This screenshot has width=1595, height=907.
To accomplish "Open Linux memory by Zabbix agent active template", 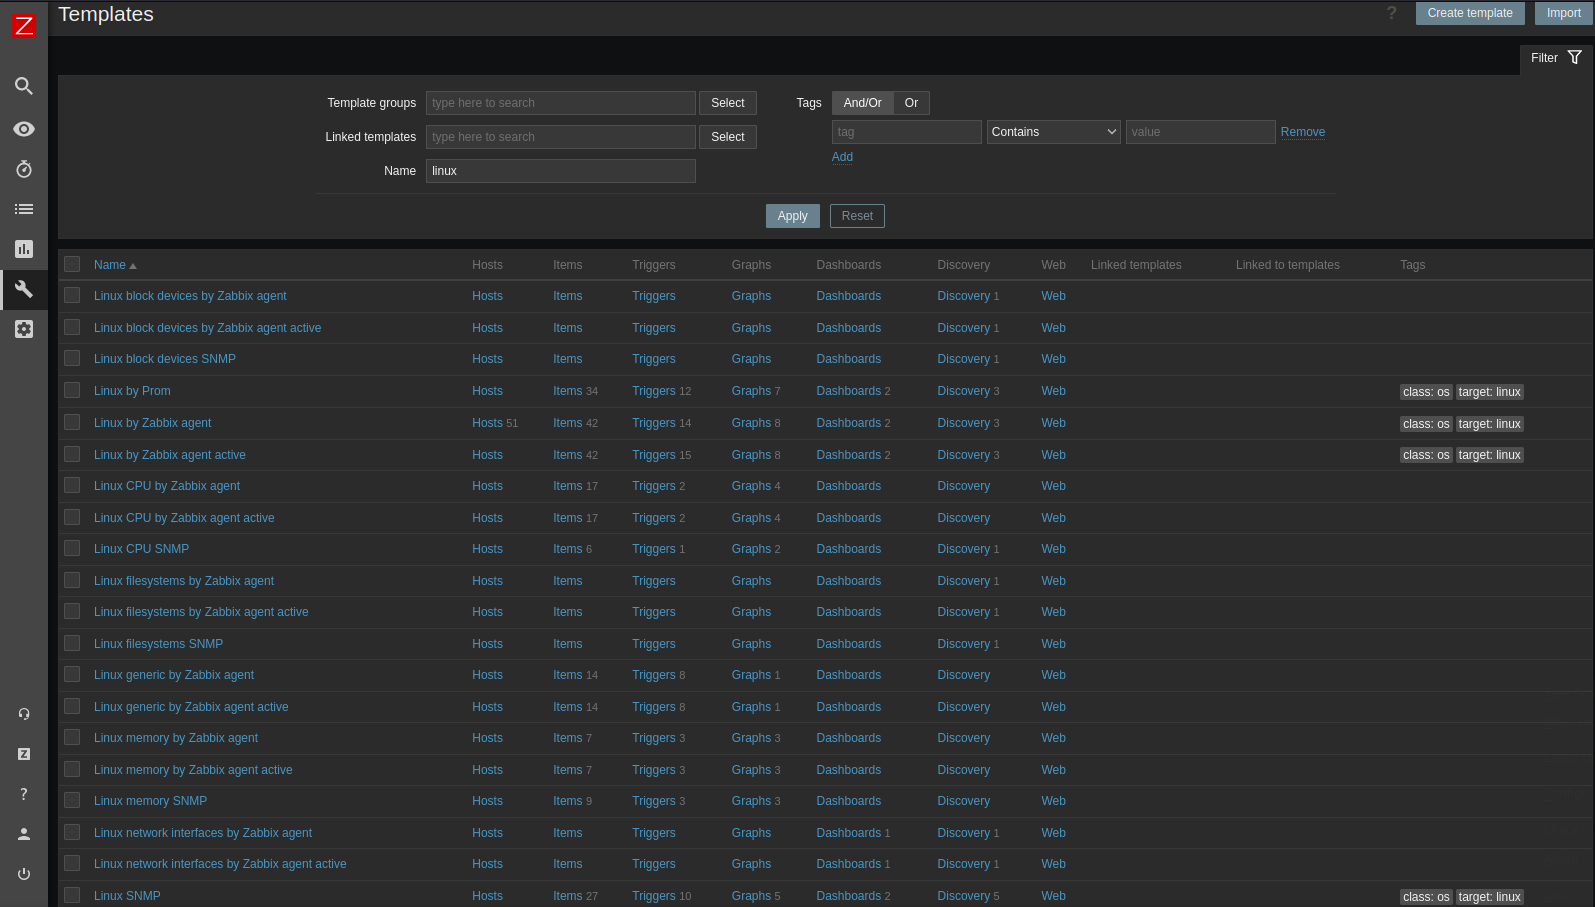I will click(193, 770).
